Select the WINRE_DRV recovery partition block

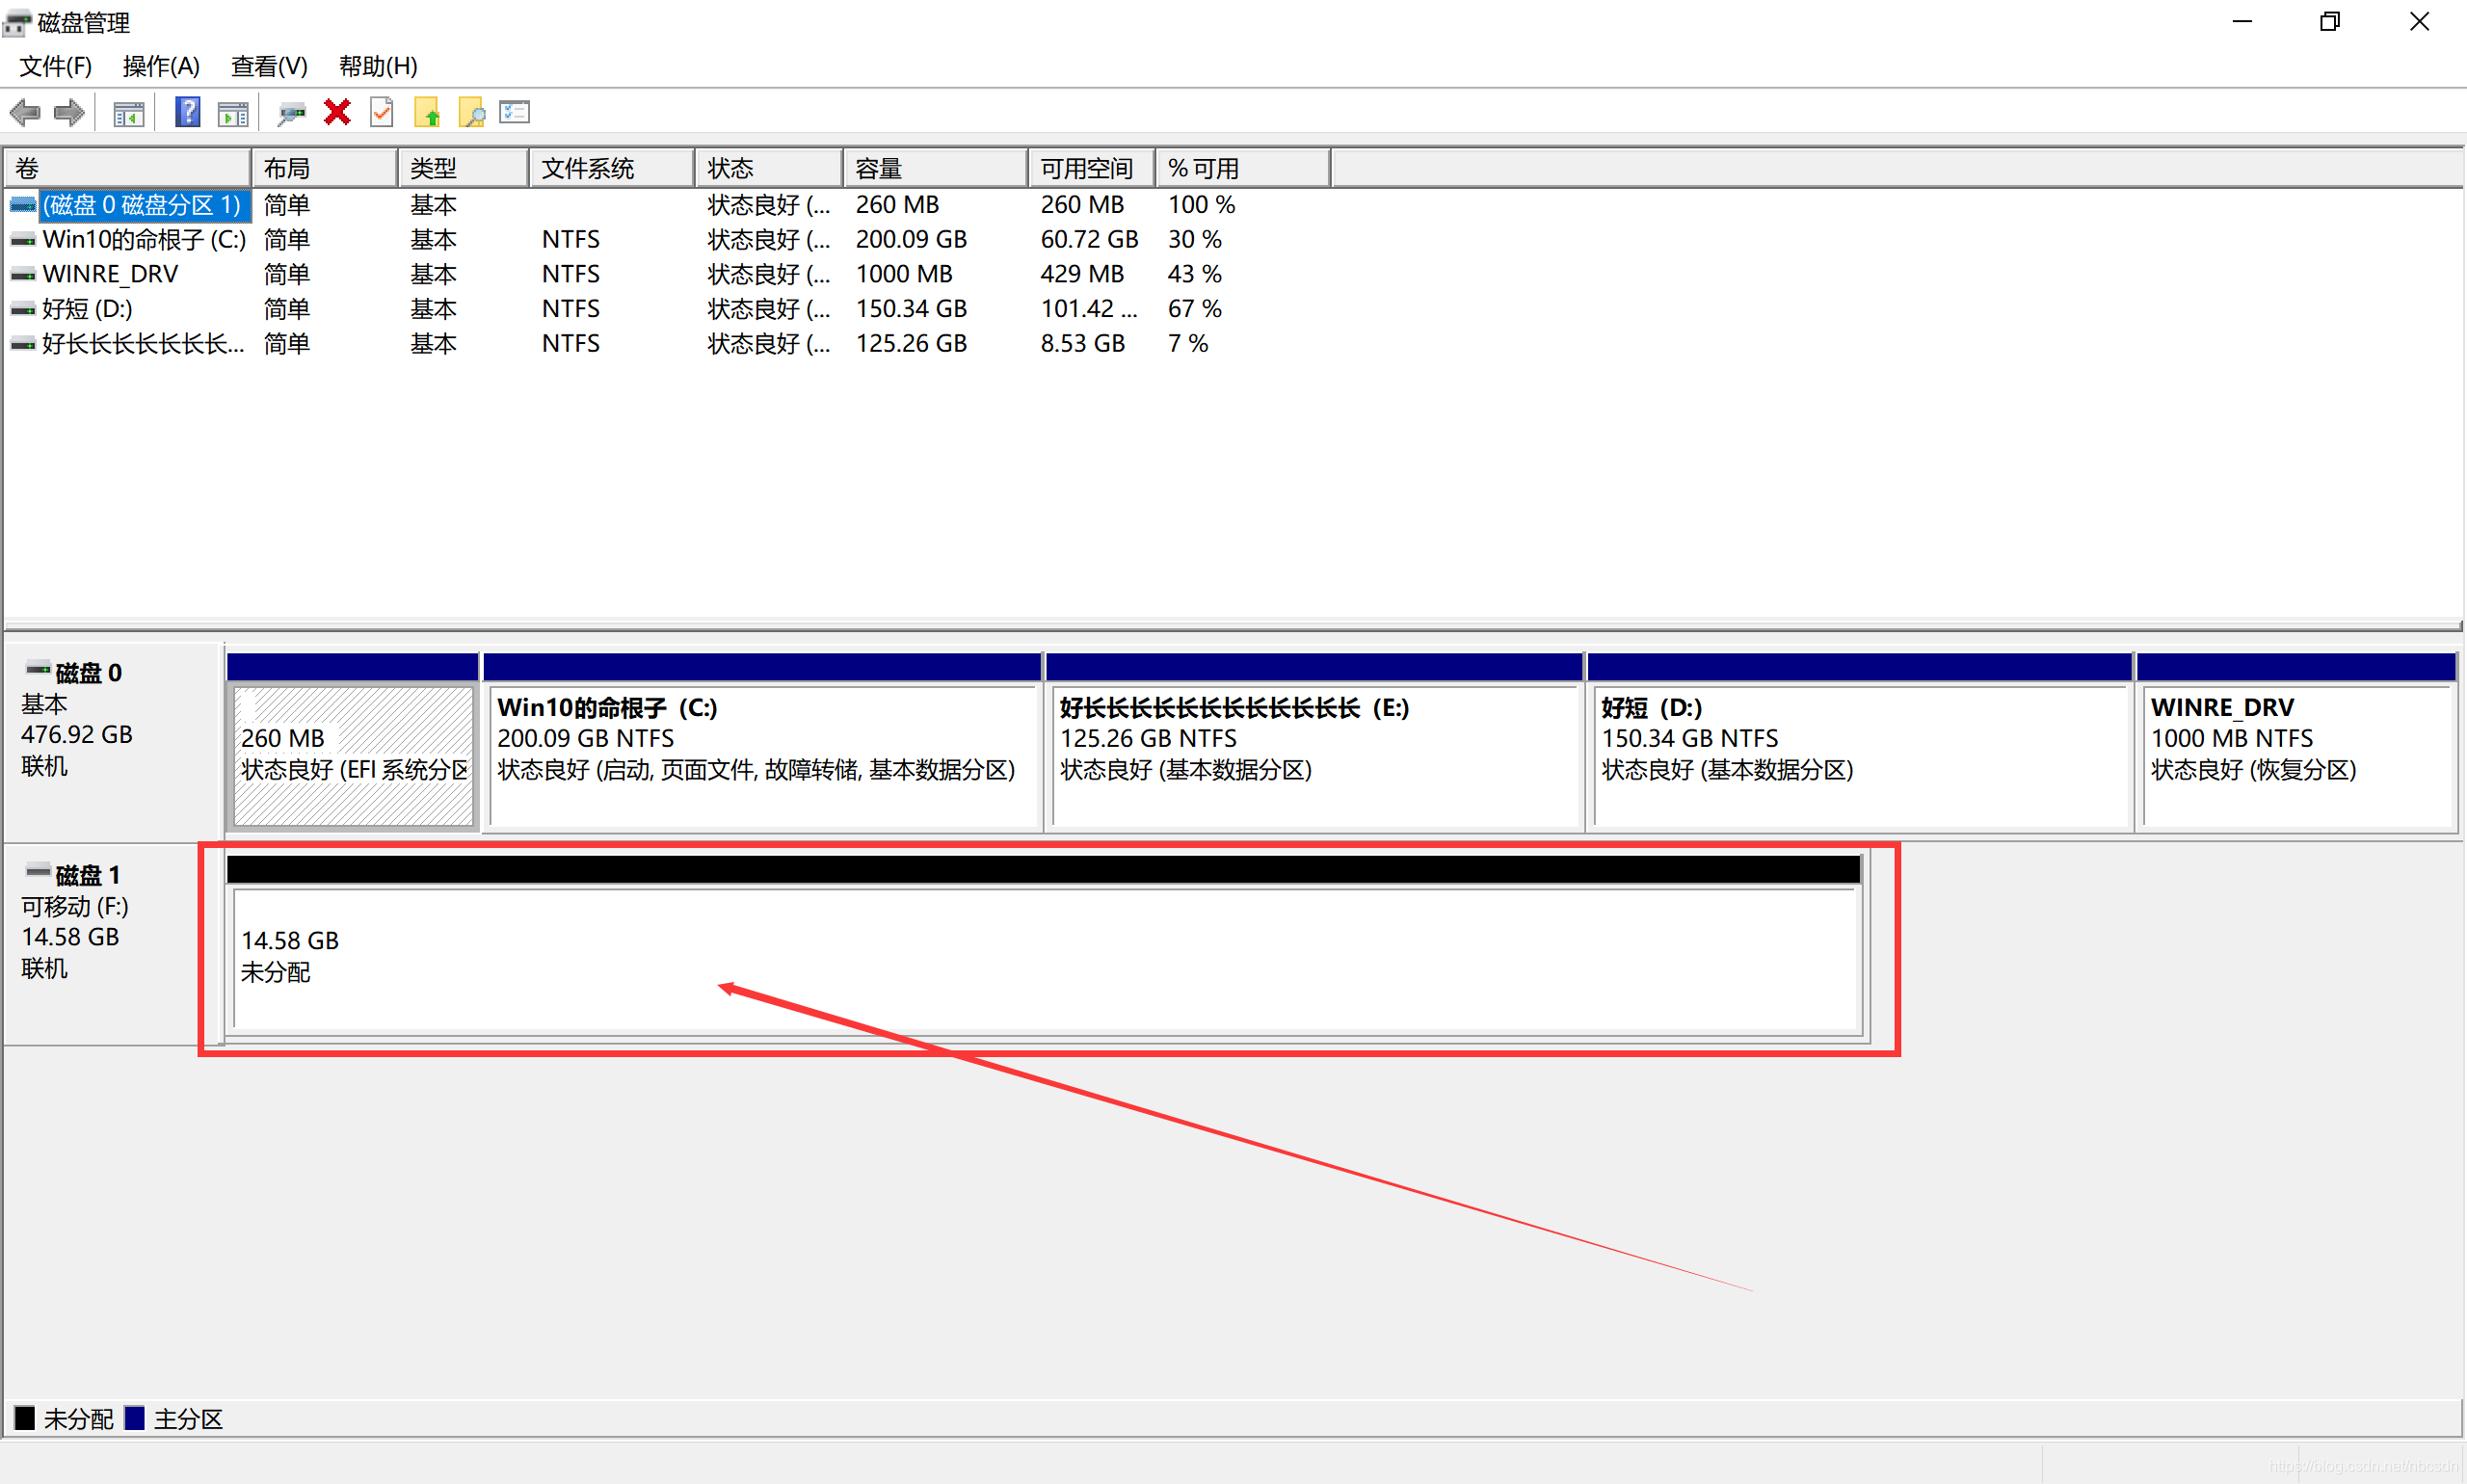(2297, 742)
